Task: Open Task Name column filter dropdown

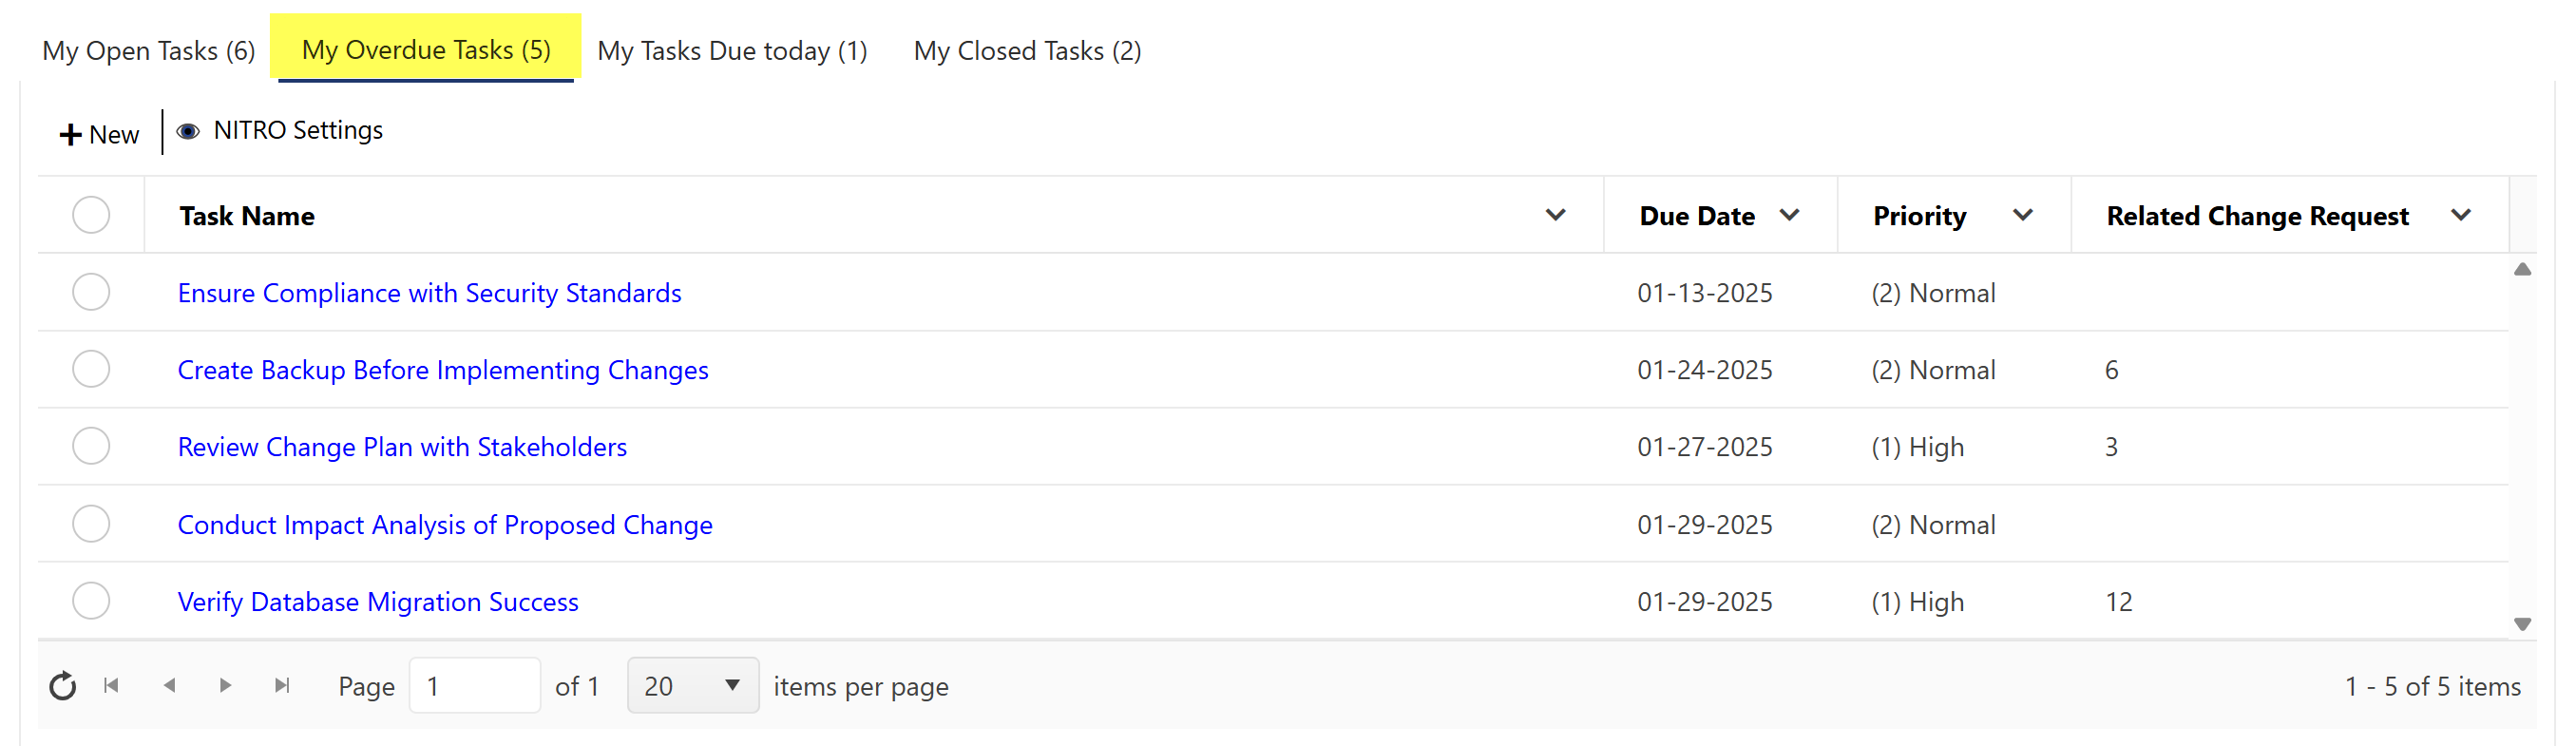Action: coord(1555,215)
